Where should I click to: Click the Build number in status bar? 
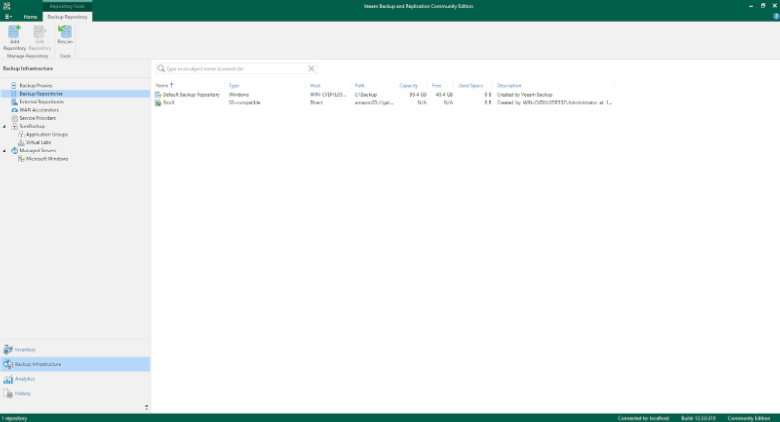click(x=698, y=418)
